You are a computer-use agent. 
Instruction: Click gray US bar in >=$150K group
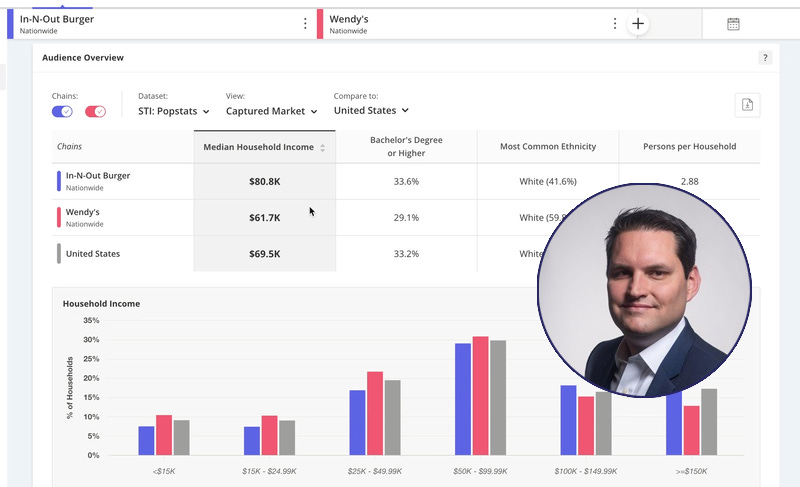(709, 422)
